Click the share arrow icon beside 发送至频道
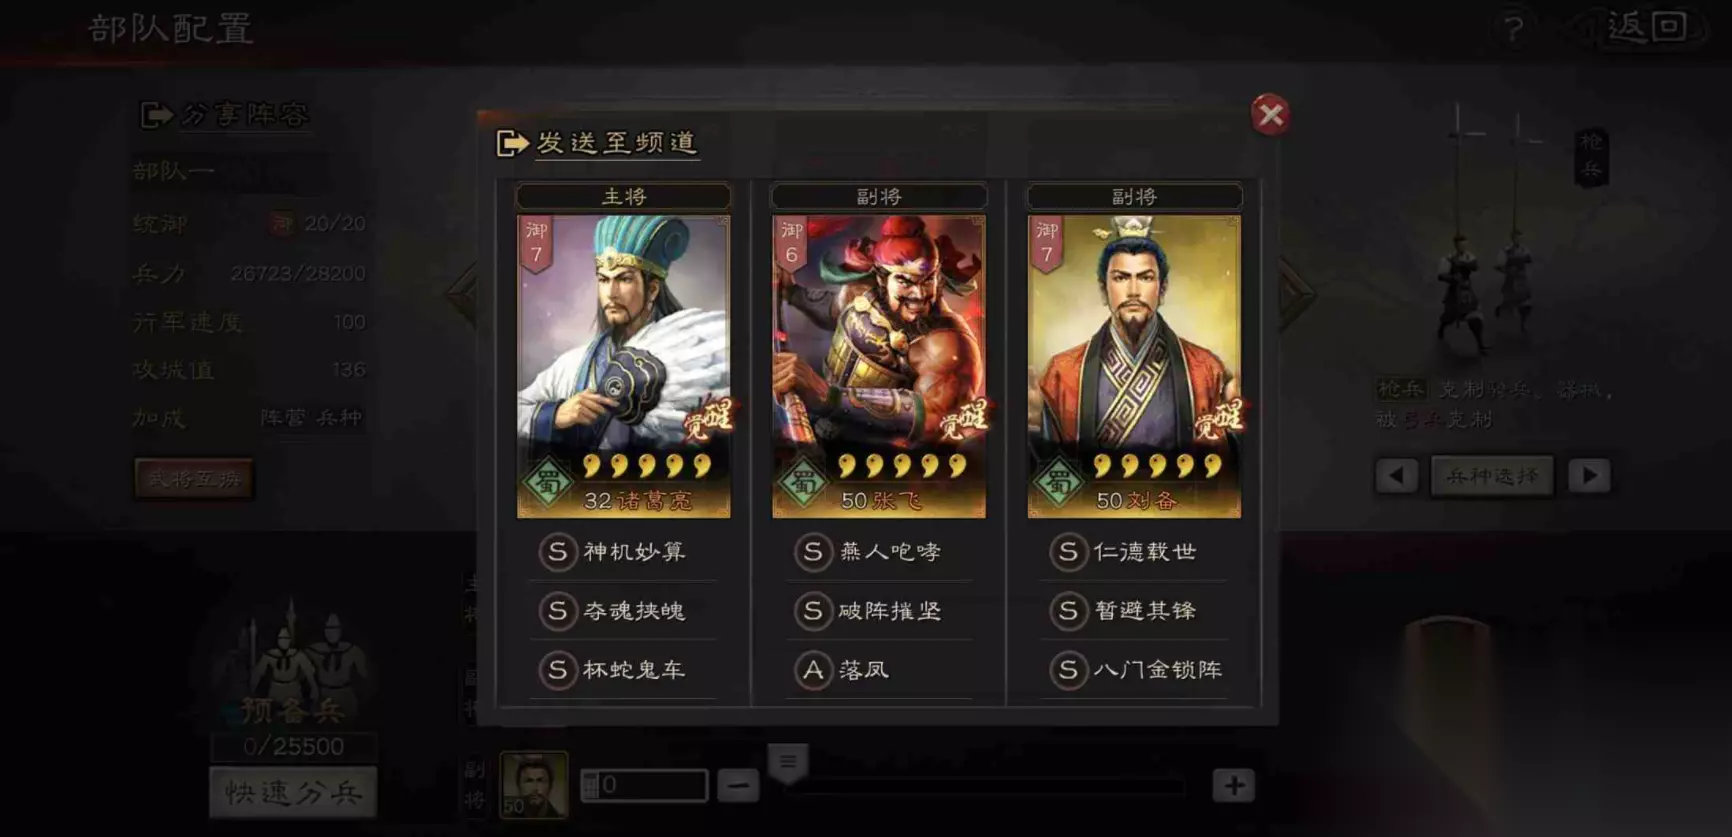1732x837 pixels. [x=512, y=143]
